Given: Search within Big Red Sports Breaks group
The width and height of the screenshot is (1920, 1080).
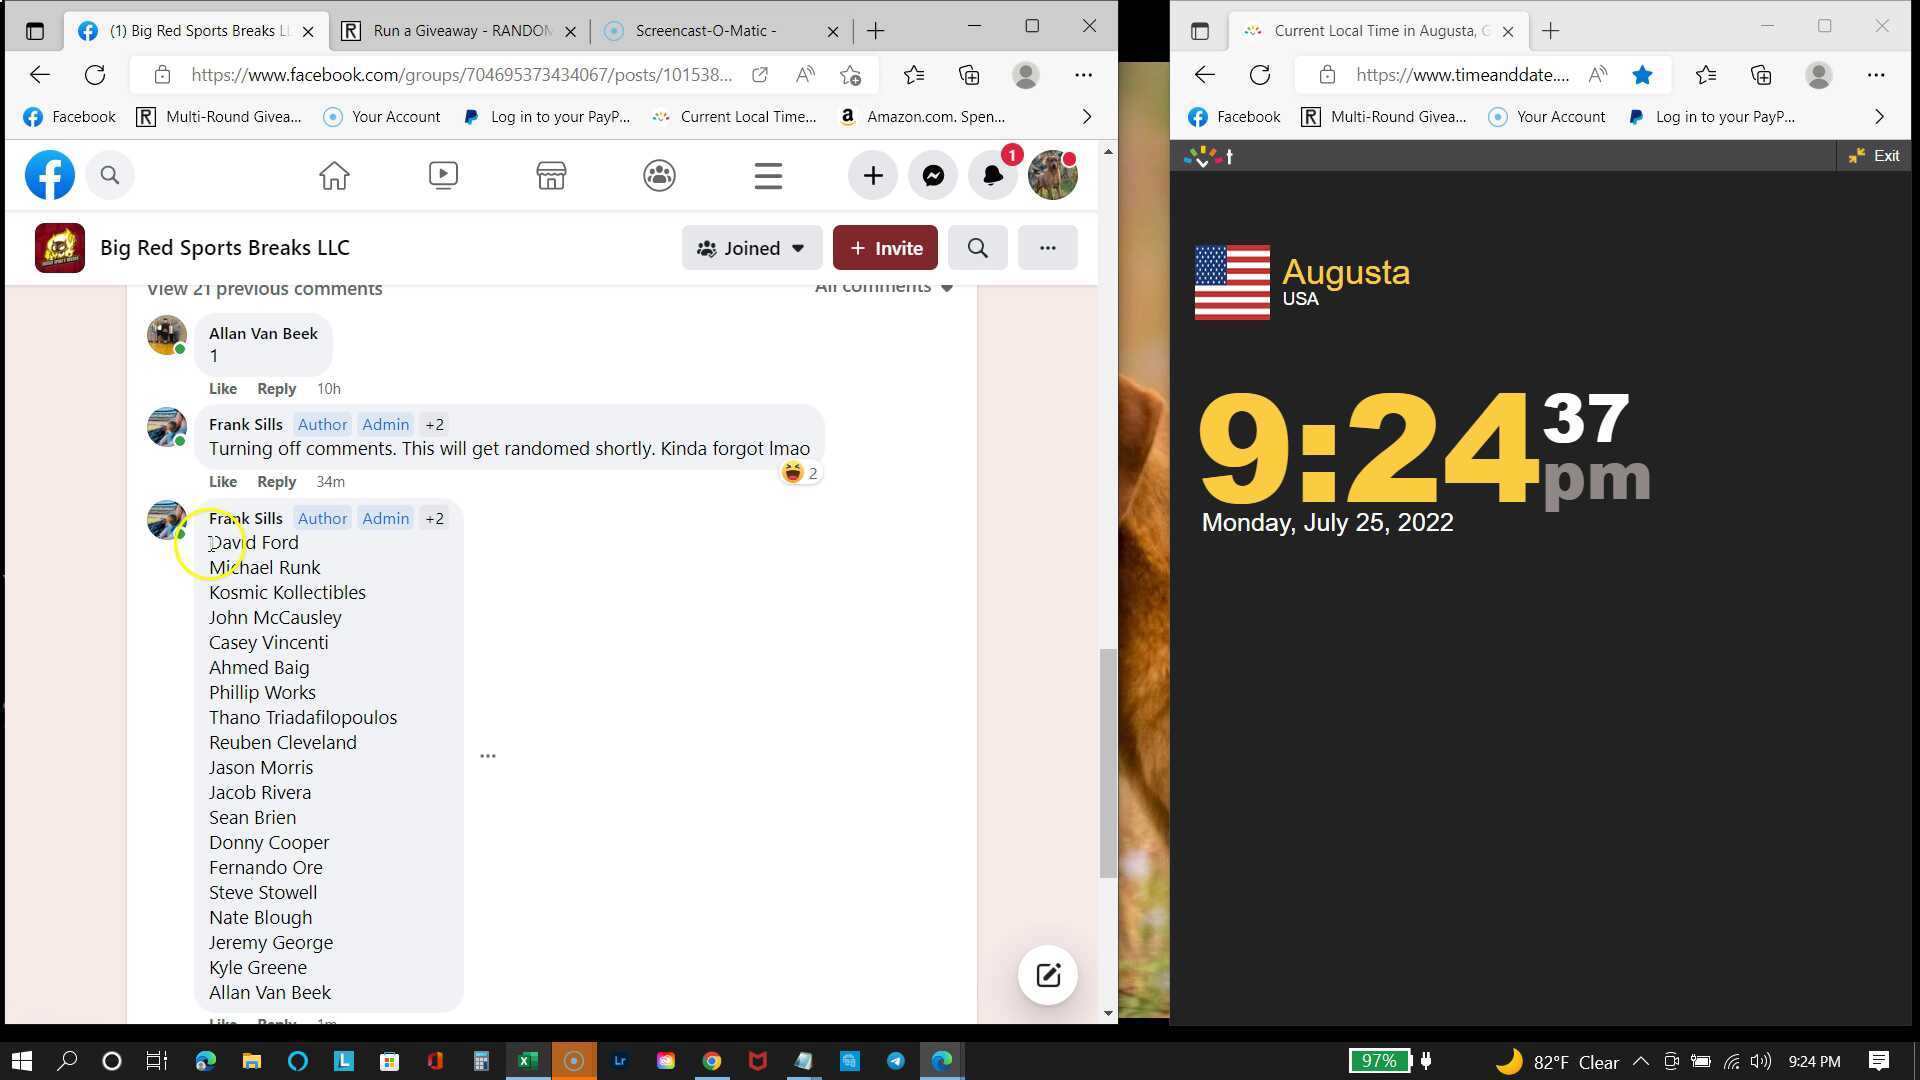Looking at the screenshot, I should [x=977, y=248].
